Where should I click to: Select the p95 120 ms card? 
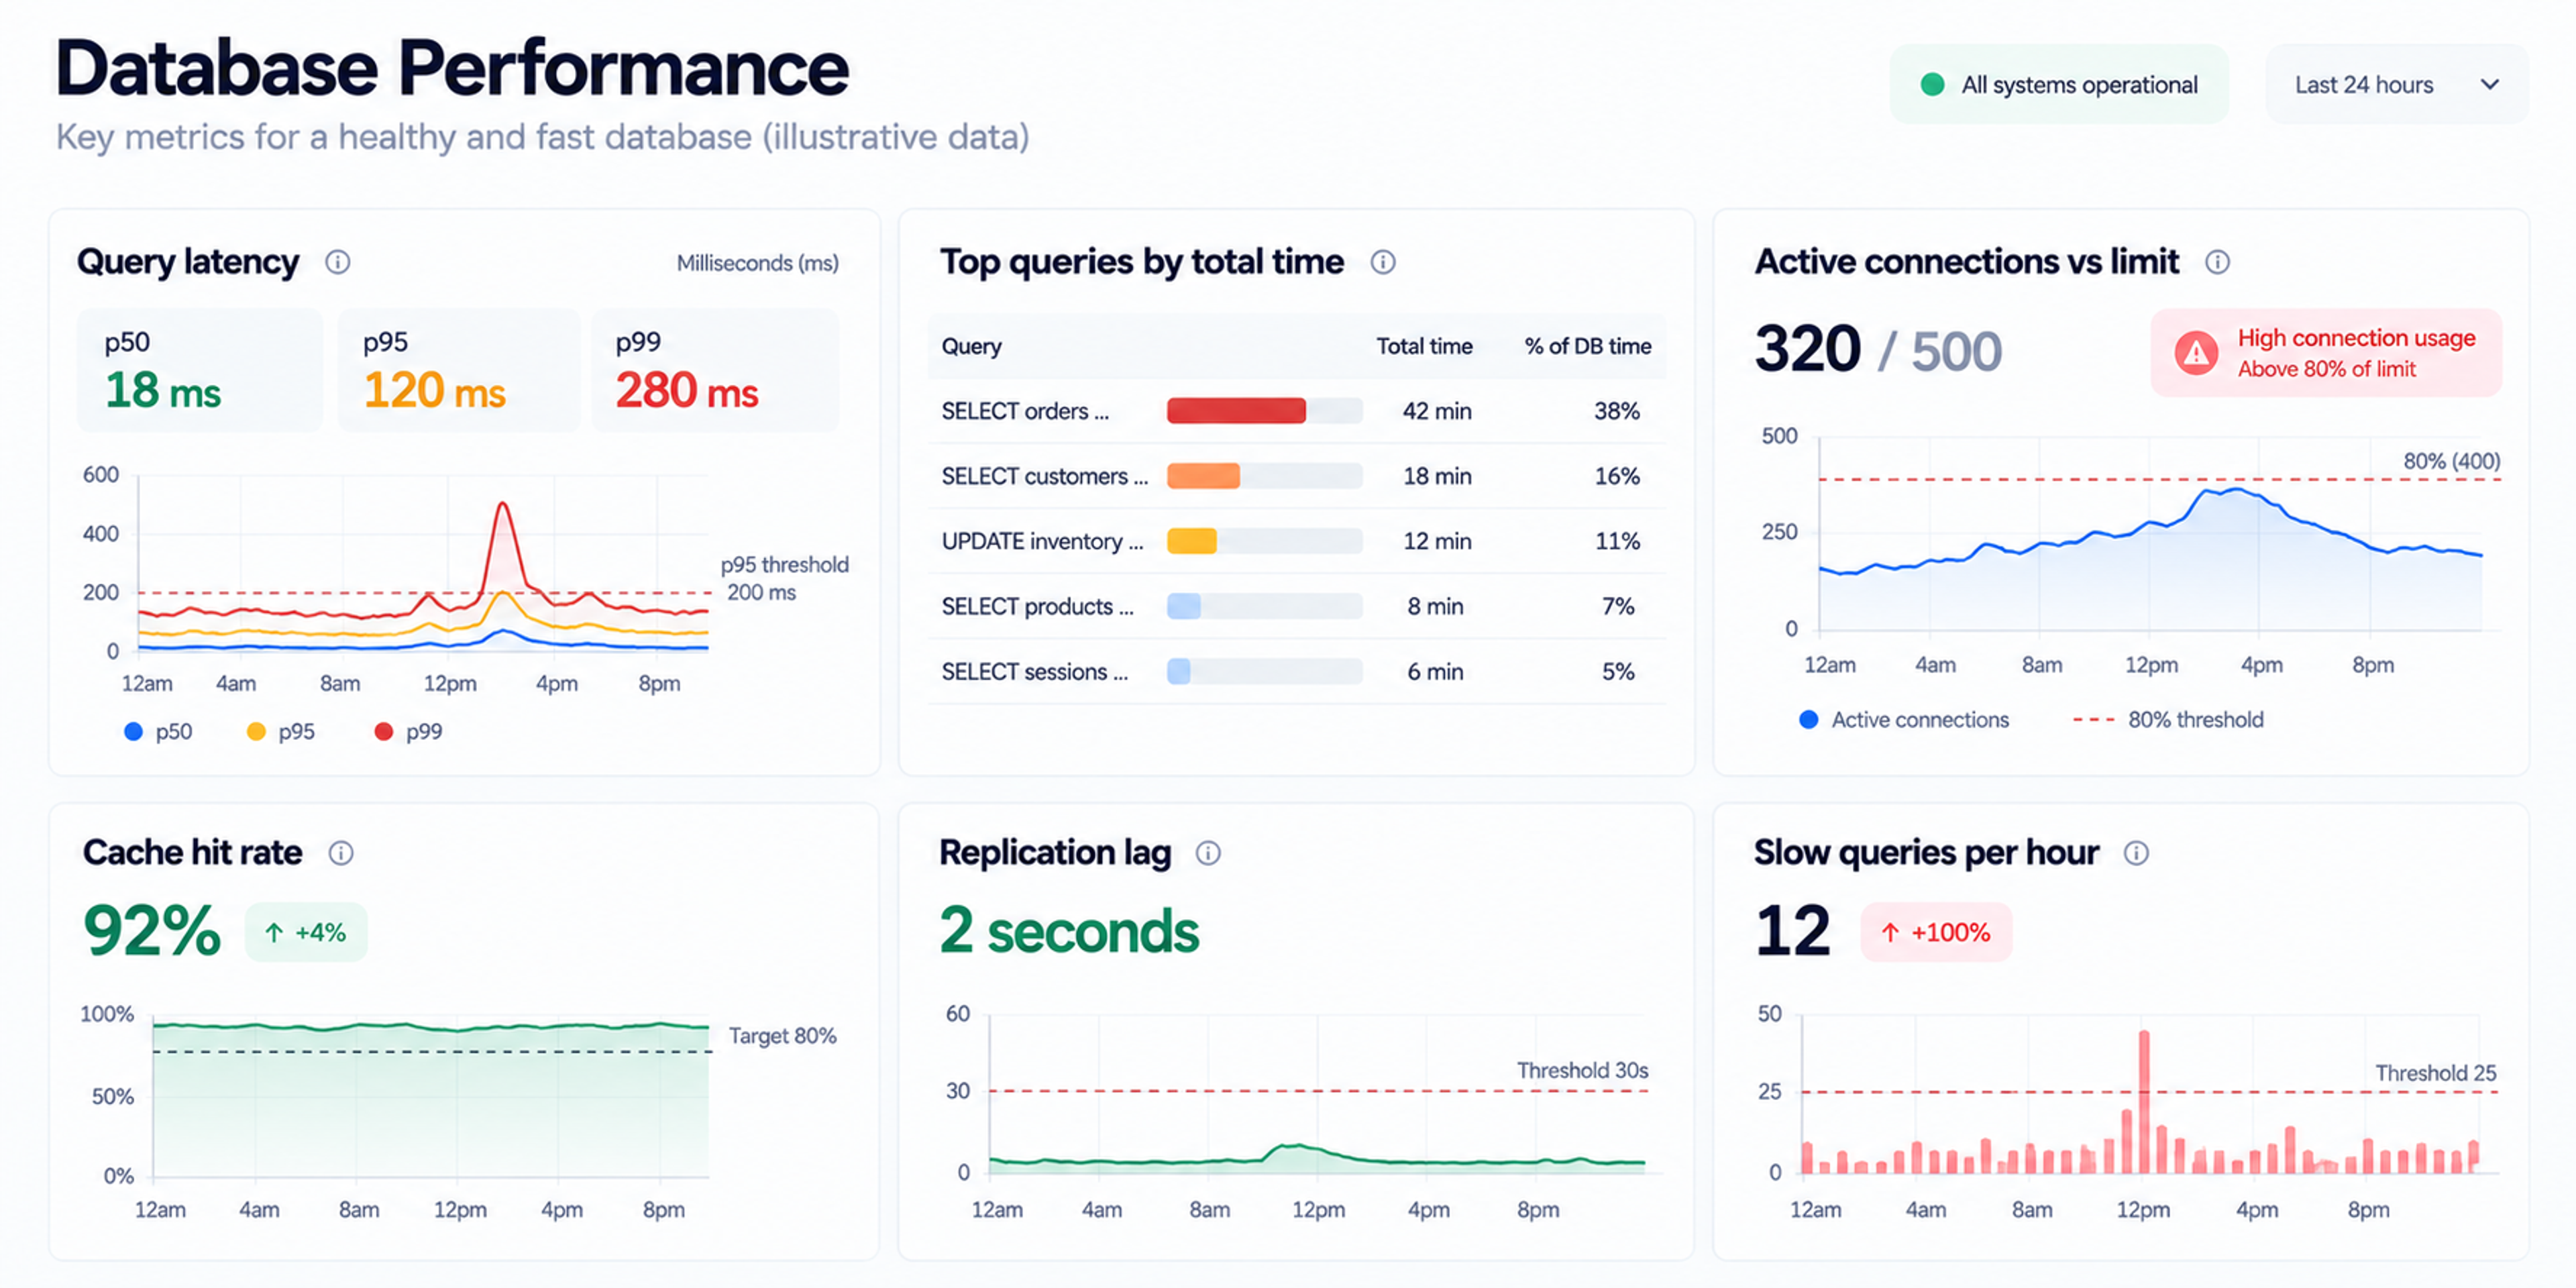pos(459,371)
